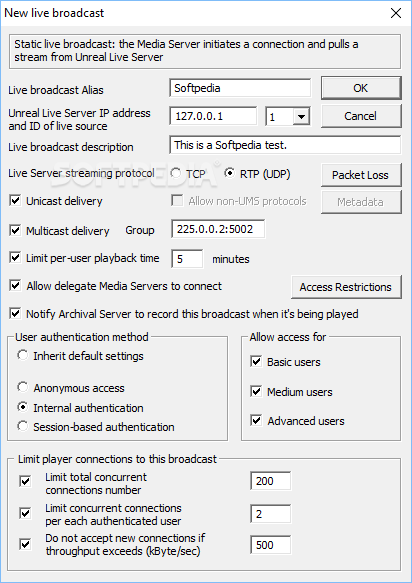Select TCP streaming protocol
This screenshot has height=583, width=412.
coord(188,174)
